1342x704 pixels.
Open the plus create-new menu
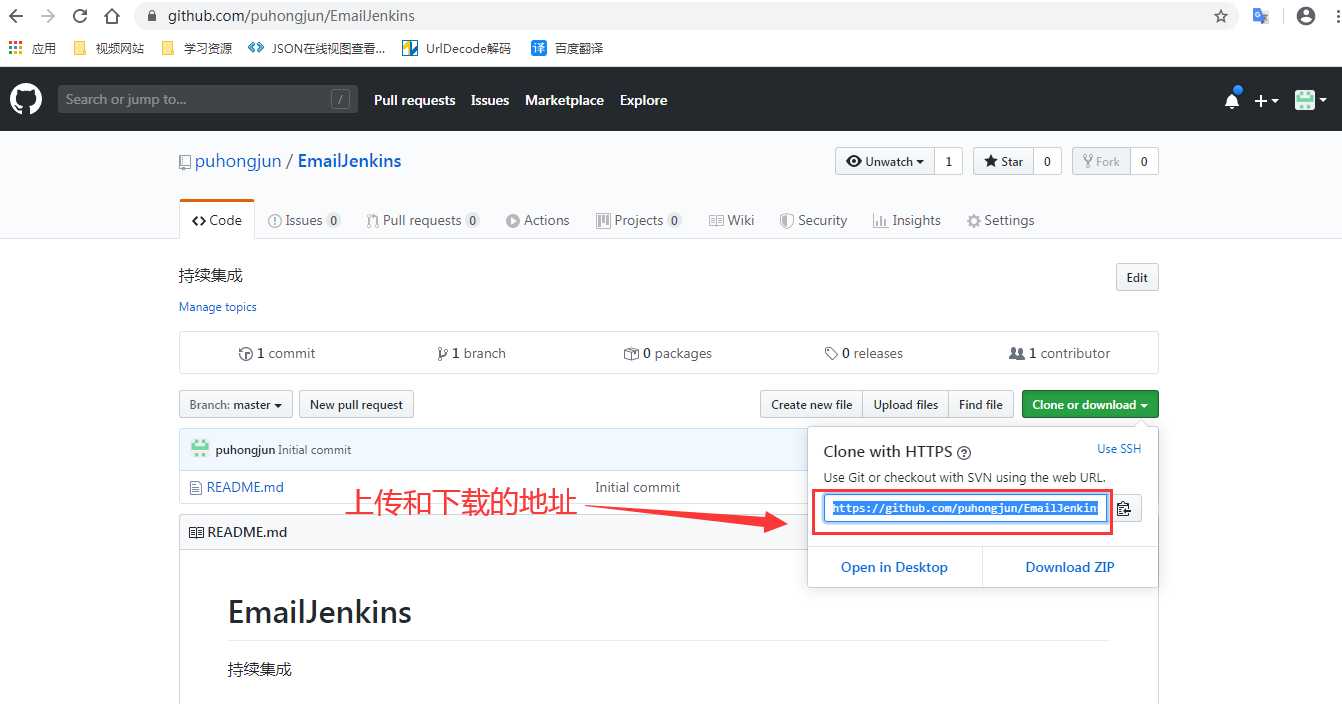(1266, 100)
